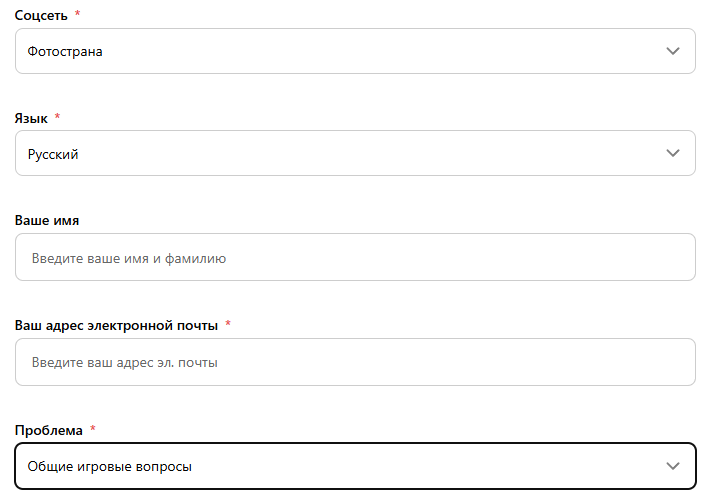Click the red asterisk beside Язык
This screenshot has width=706, height=504.
point(57,118)
